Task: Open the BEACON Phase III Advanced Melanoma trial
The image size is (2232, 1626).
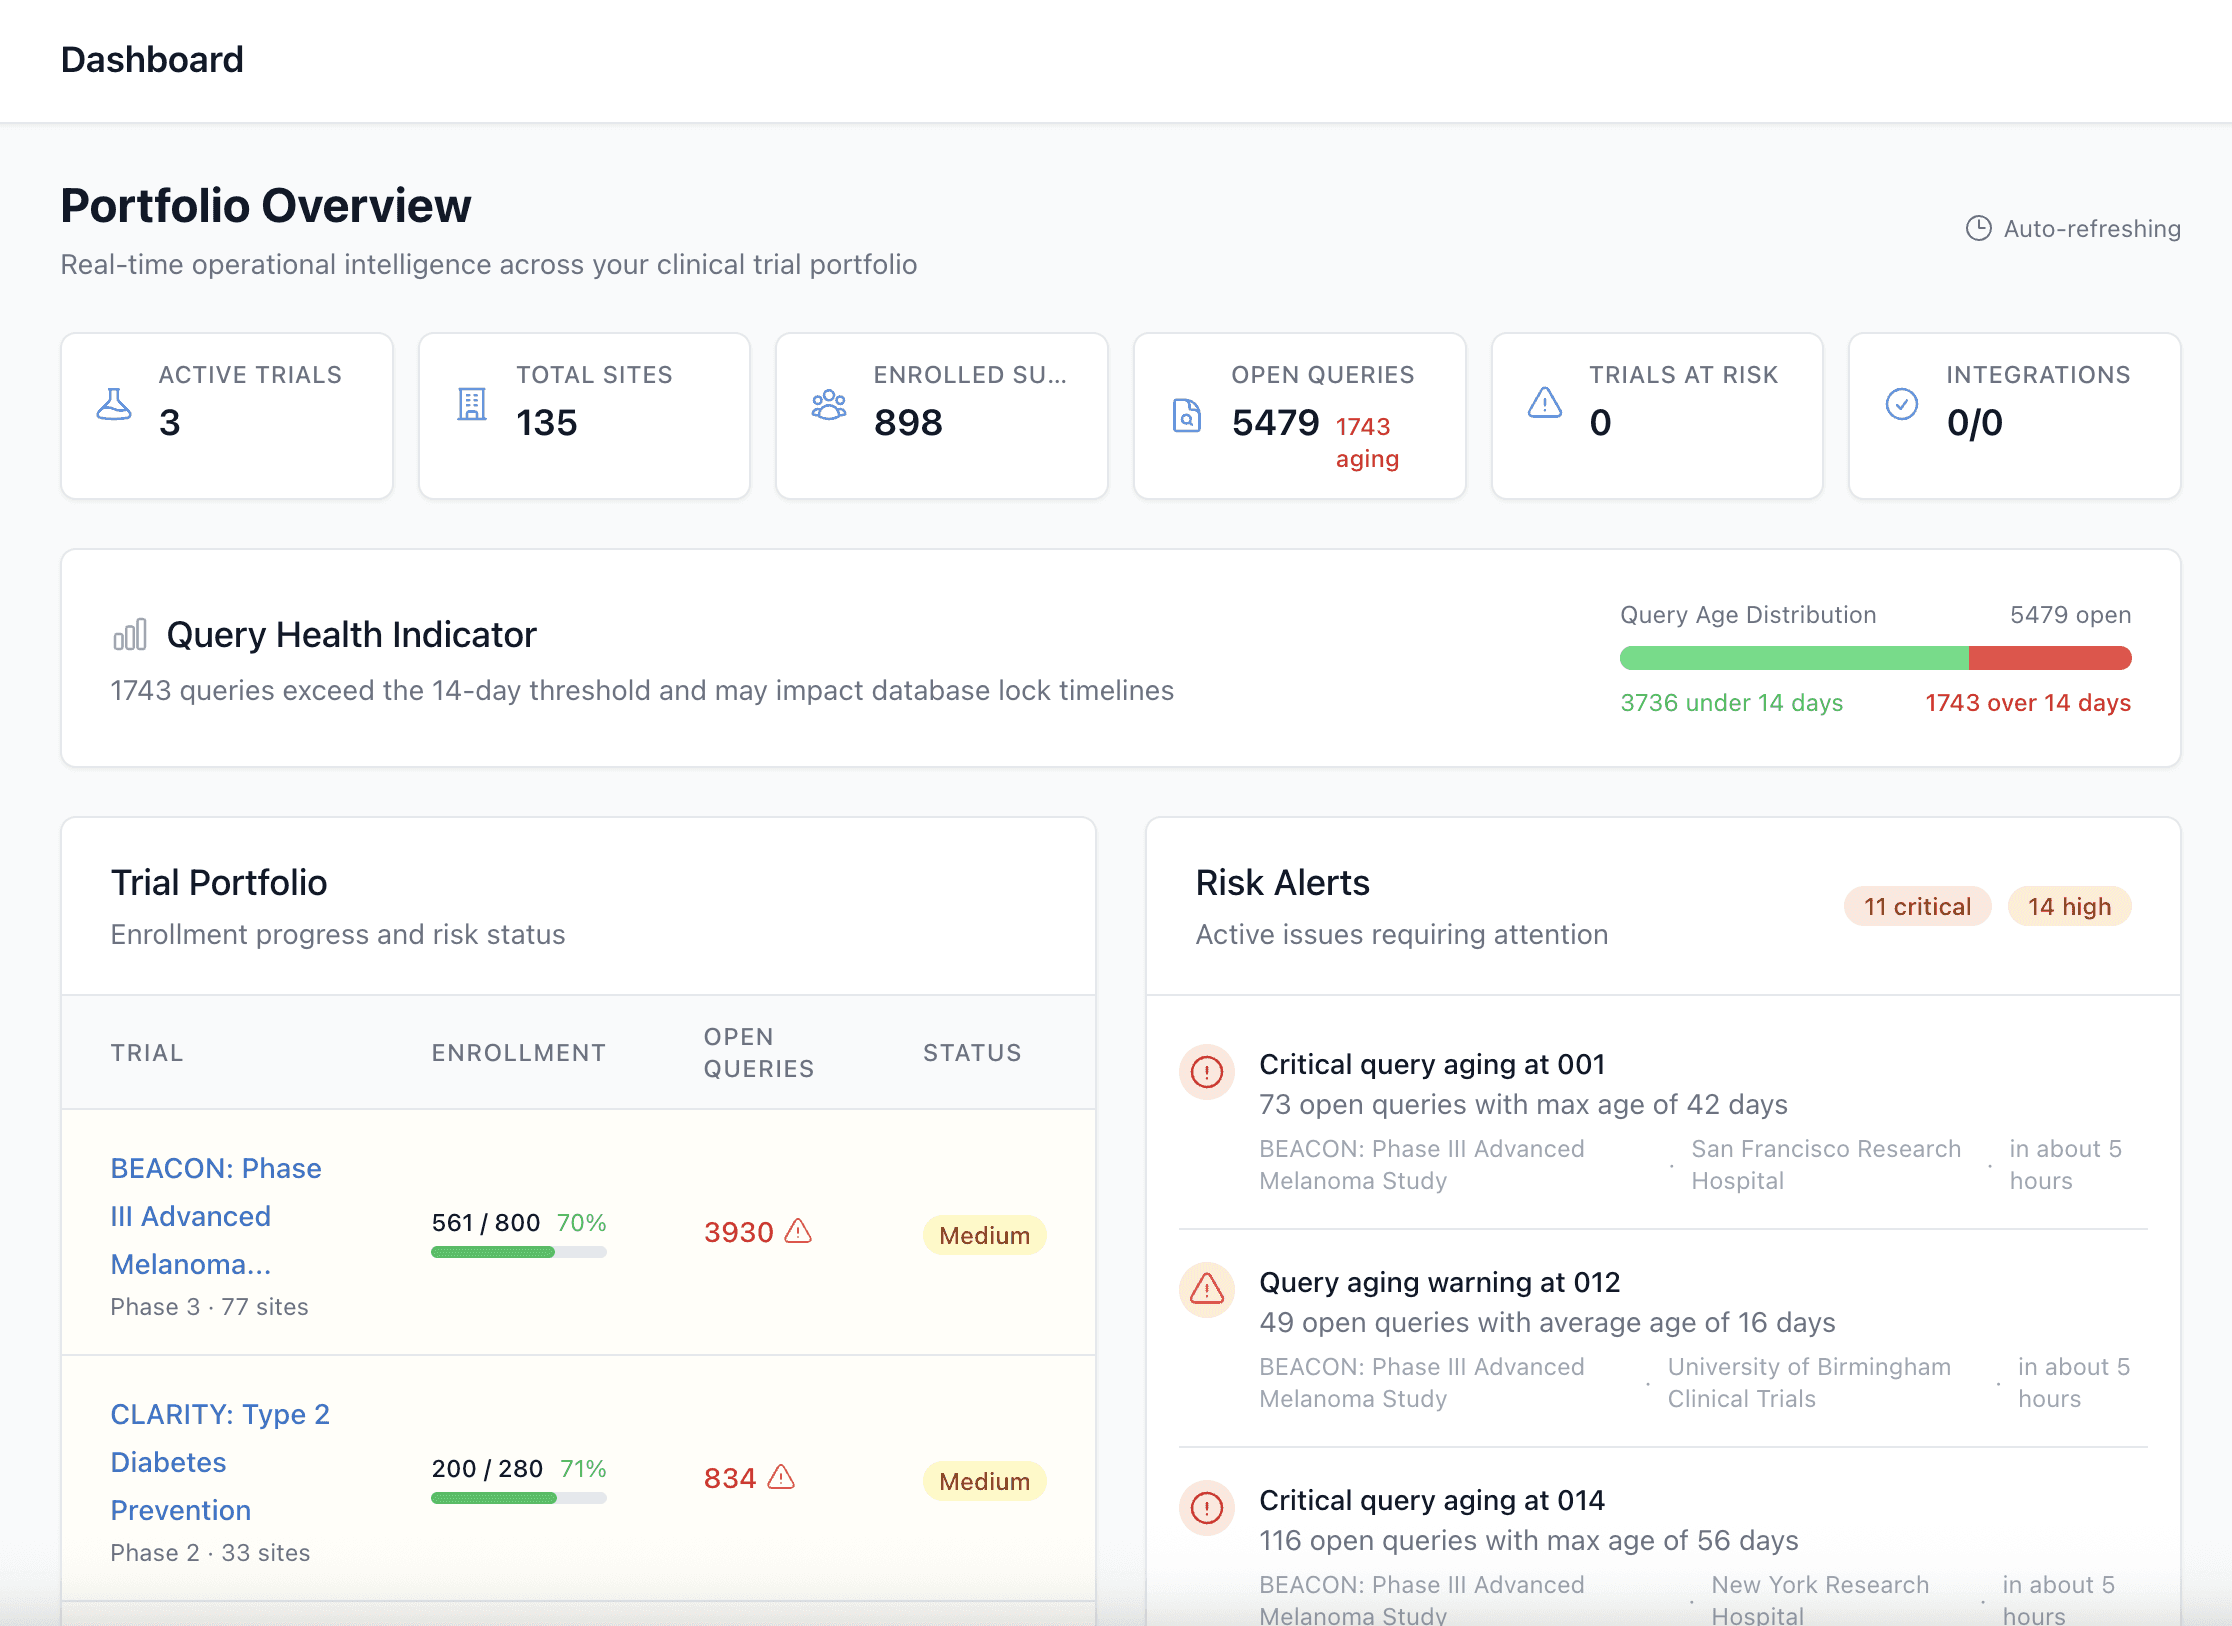Action: point(216,1215)
